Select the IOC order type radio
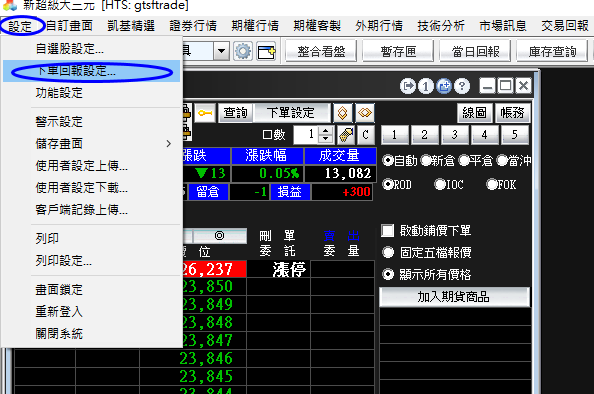This screenshot has height=394, width=594. (440, 184)
